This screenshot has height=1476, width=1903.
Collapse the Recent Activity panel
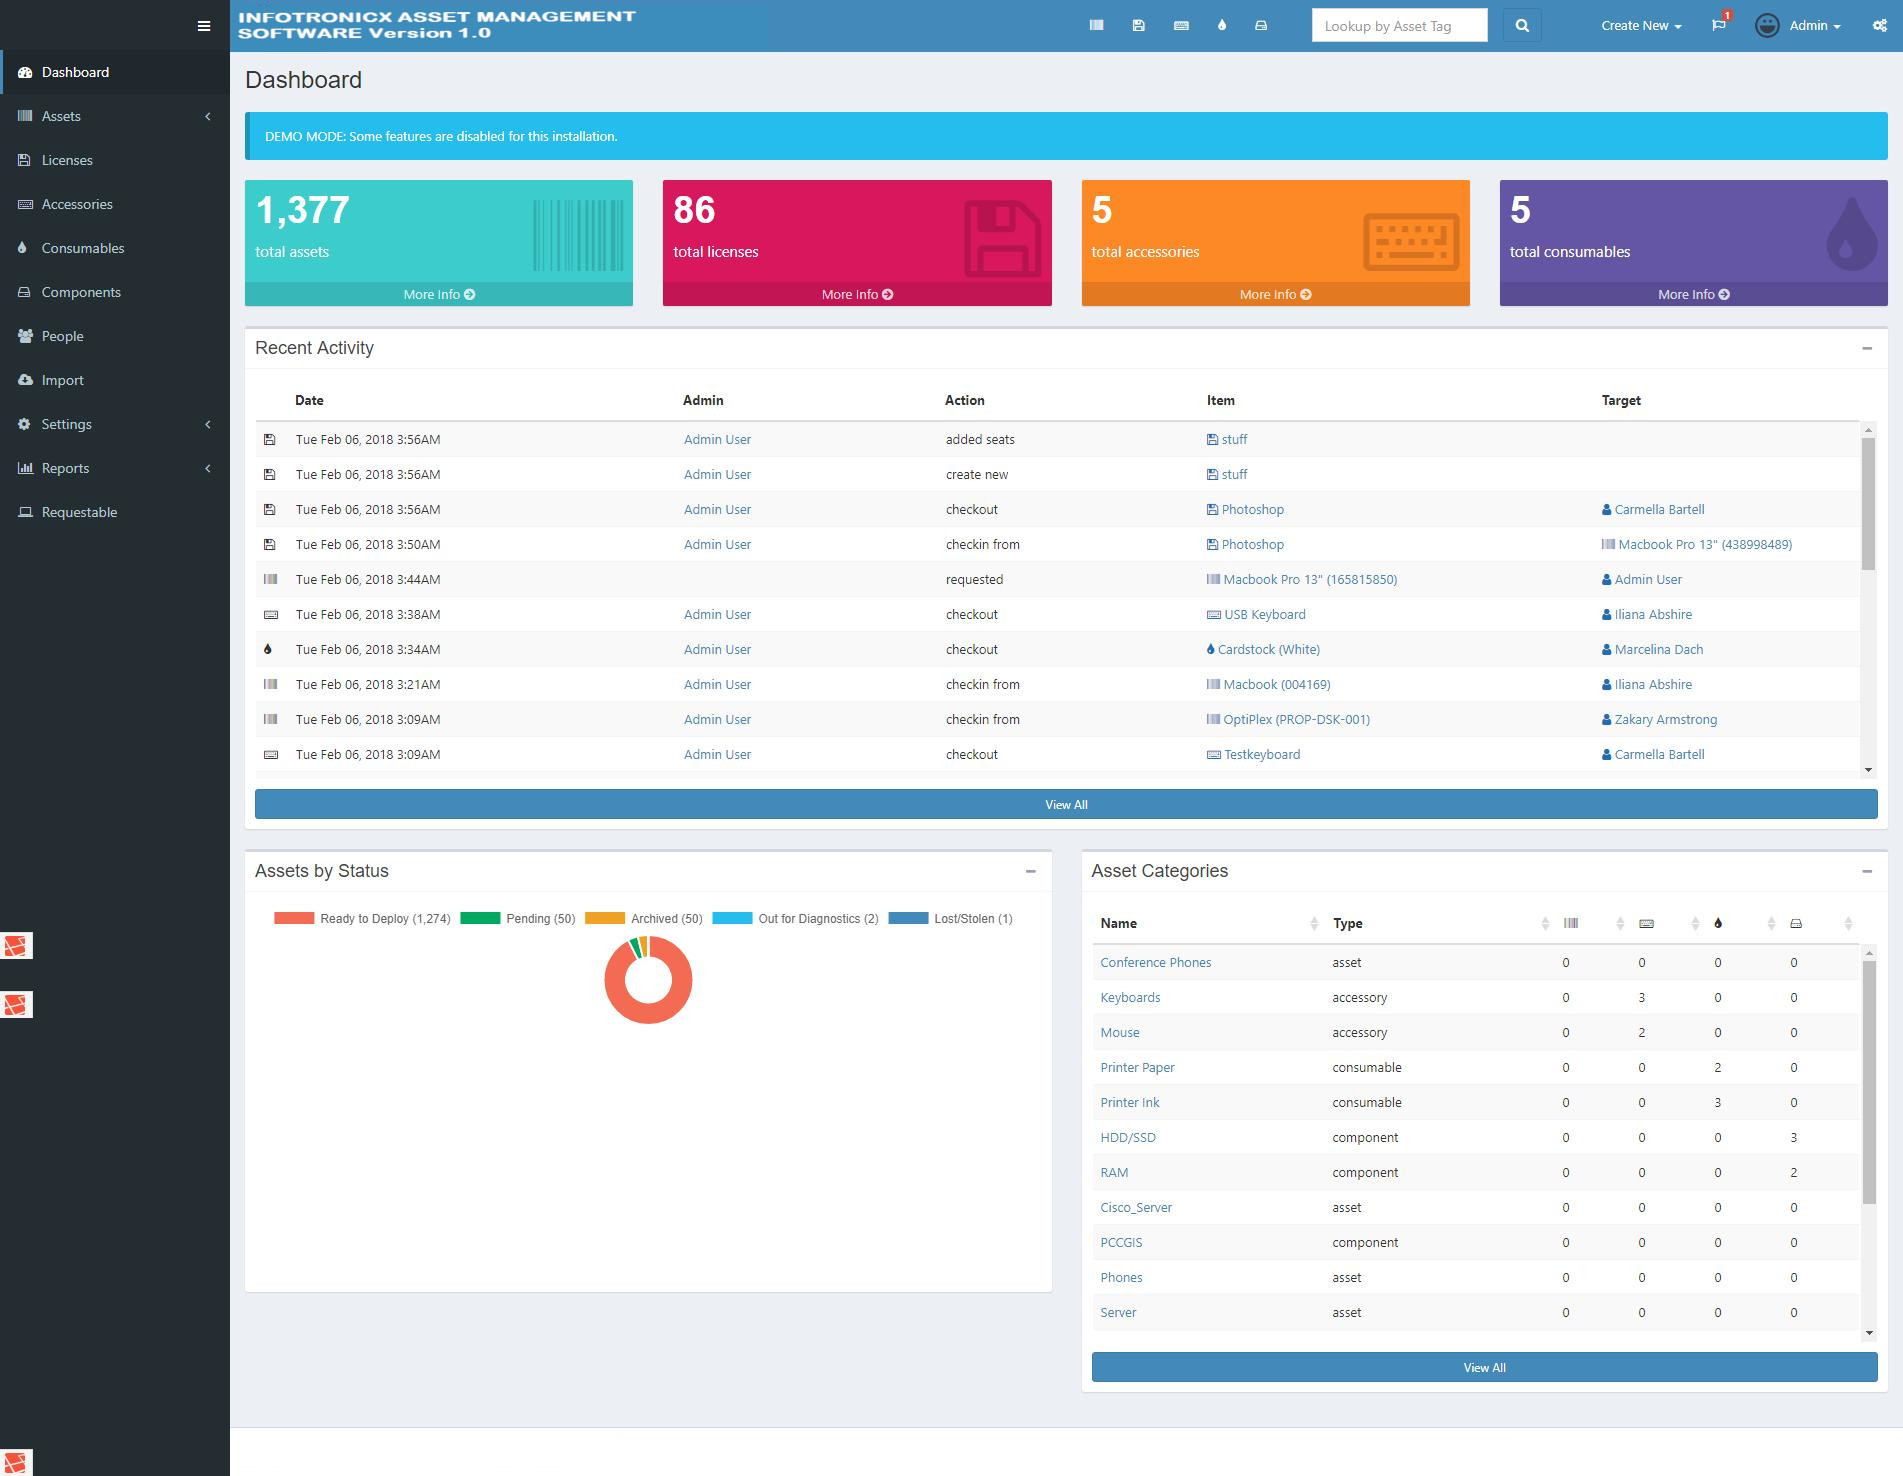click(x=1866, y=349)
